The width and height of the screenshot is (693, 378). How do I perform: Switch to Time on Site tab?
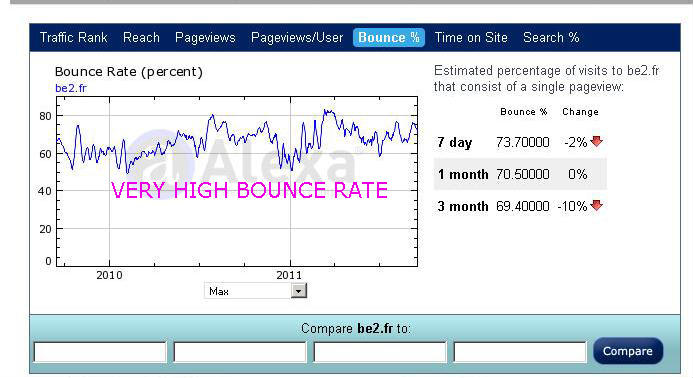point(471,38)
